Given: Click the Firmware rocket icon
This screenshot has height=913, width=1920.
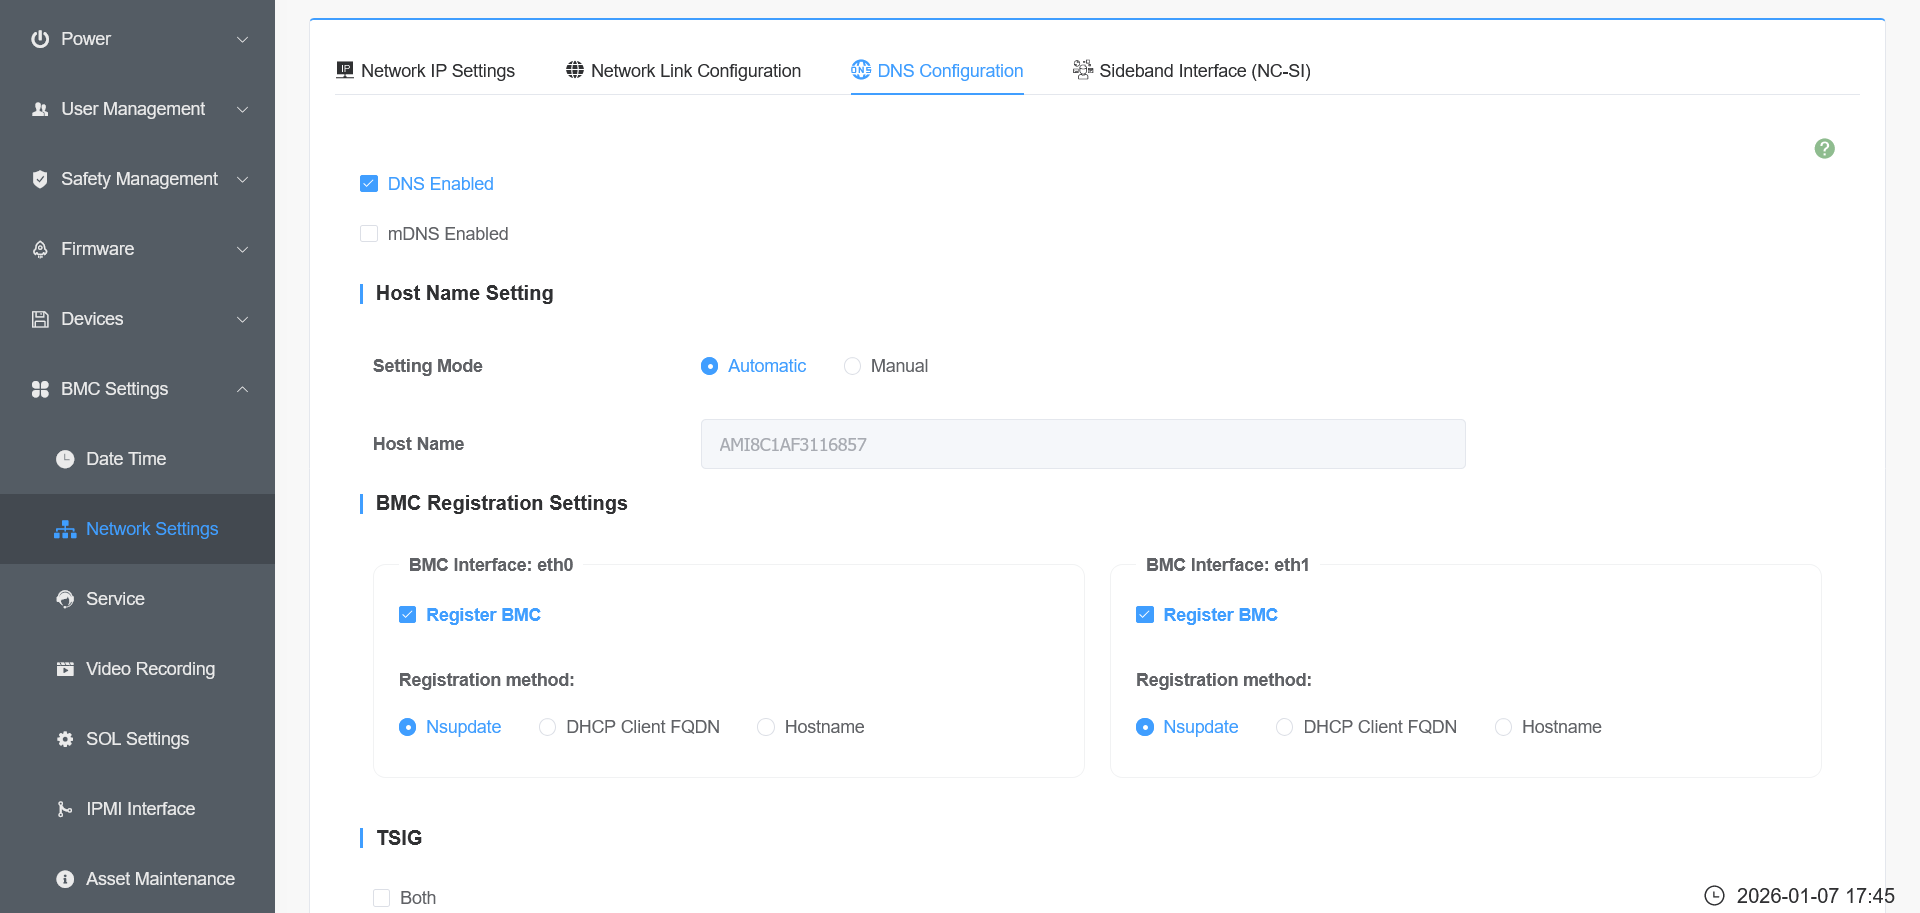Looking at the screenshot, I should (40, 249).
